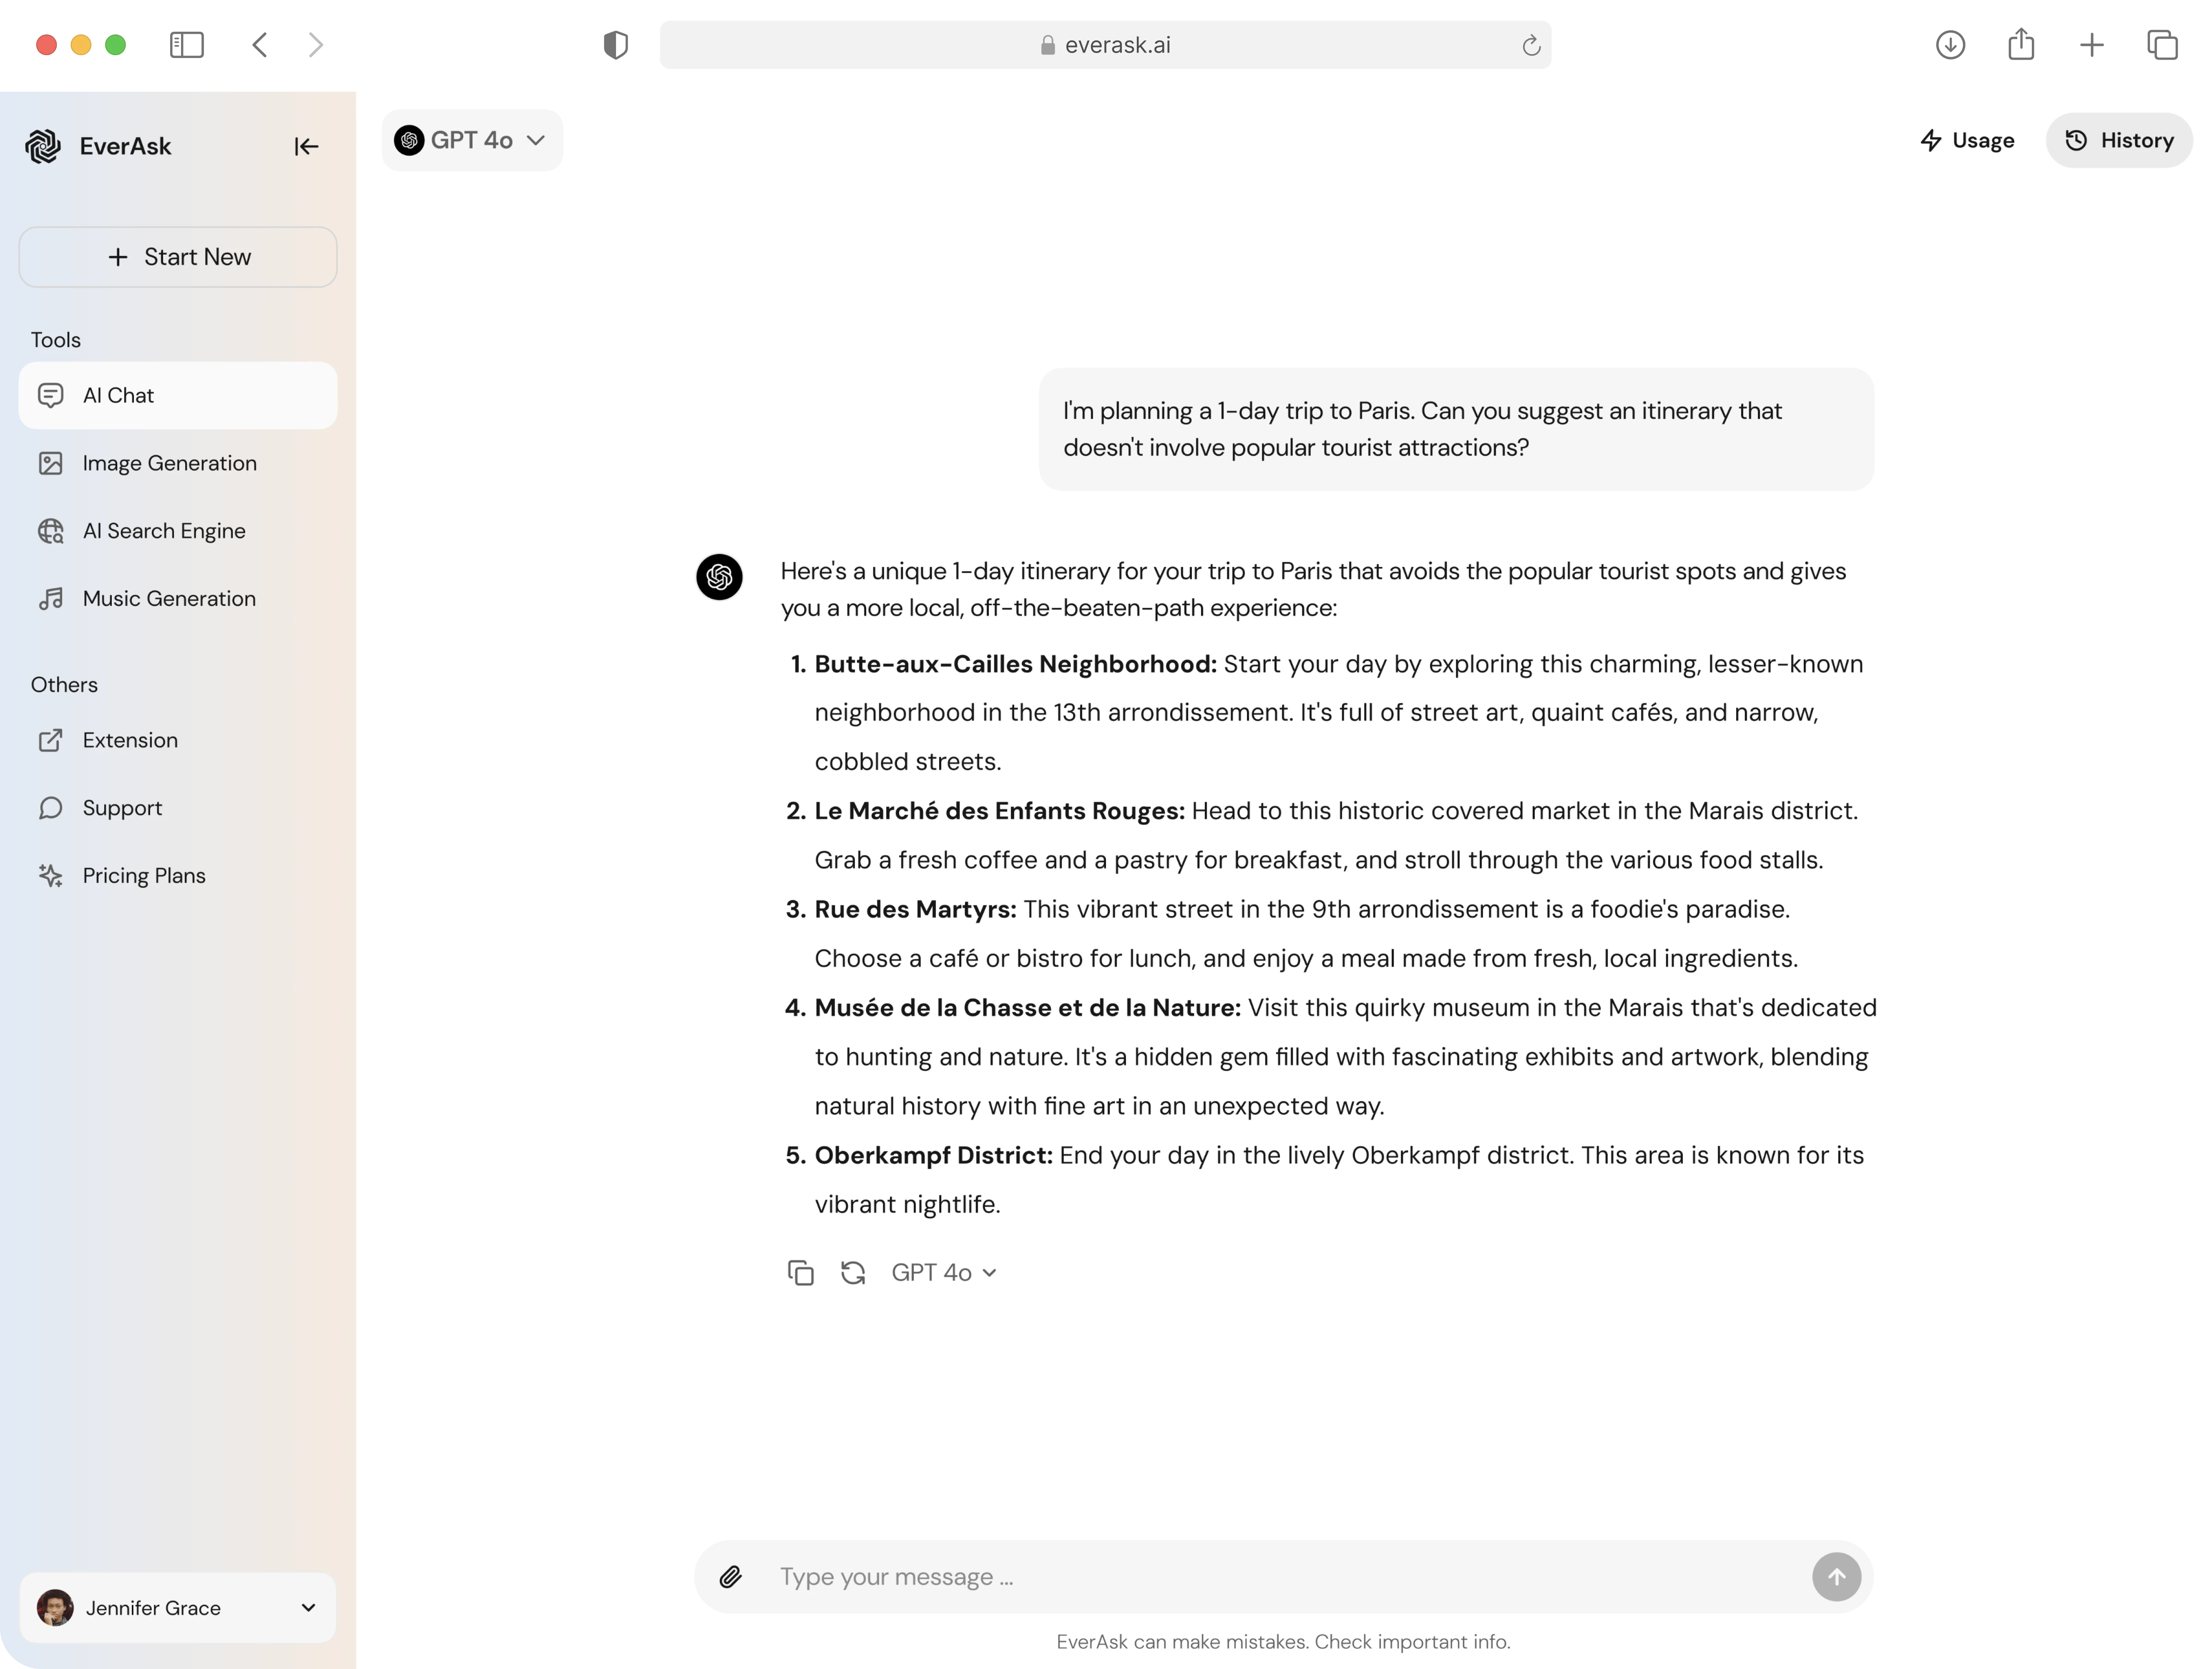This screenshot has width=2212, height=1669.
Task: Click the attachment paperclip icon
Action: tap(733, 1576)
